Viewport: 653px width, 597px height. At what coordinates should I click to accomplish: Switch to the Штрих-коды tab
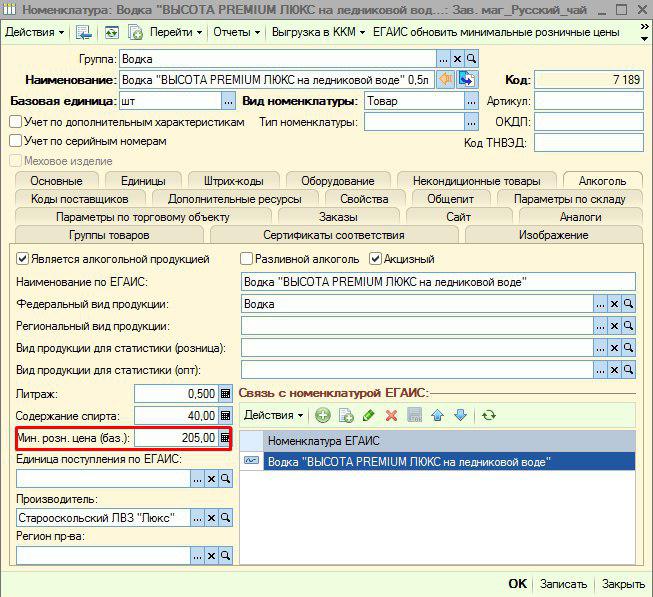(234, 181)
